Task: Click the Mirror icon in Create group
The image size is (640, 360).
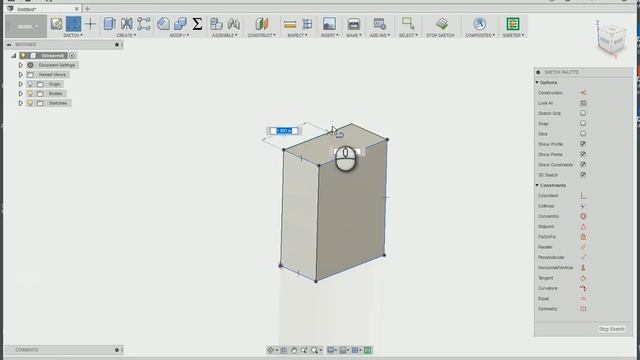Action: click(127, 24)
